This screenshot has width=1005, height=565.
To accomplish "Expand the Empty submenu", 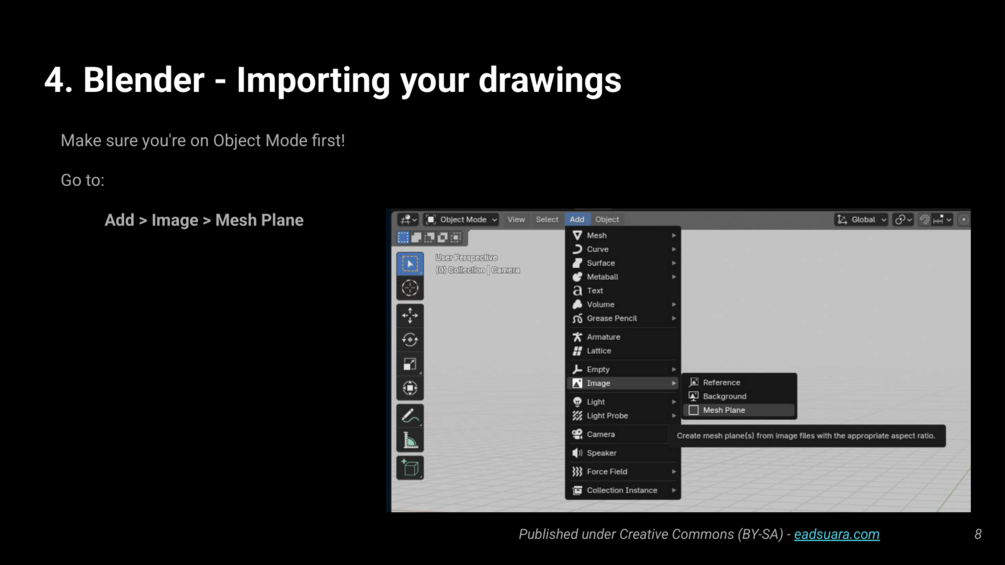I will [623, 370].
